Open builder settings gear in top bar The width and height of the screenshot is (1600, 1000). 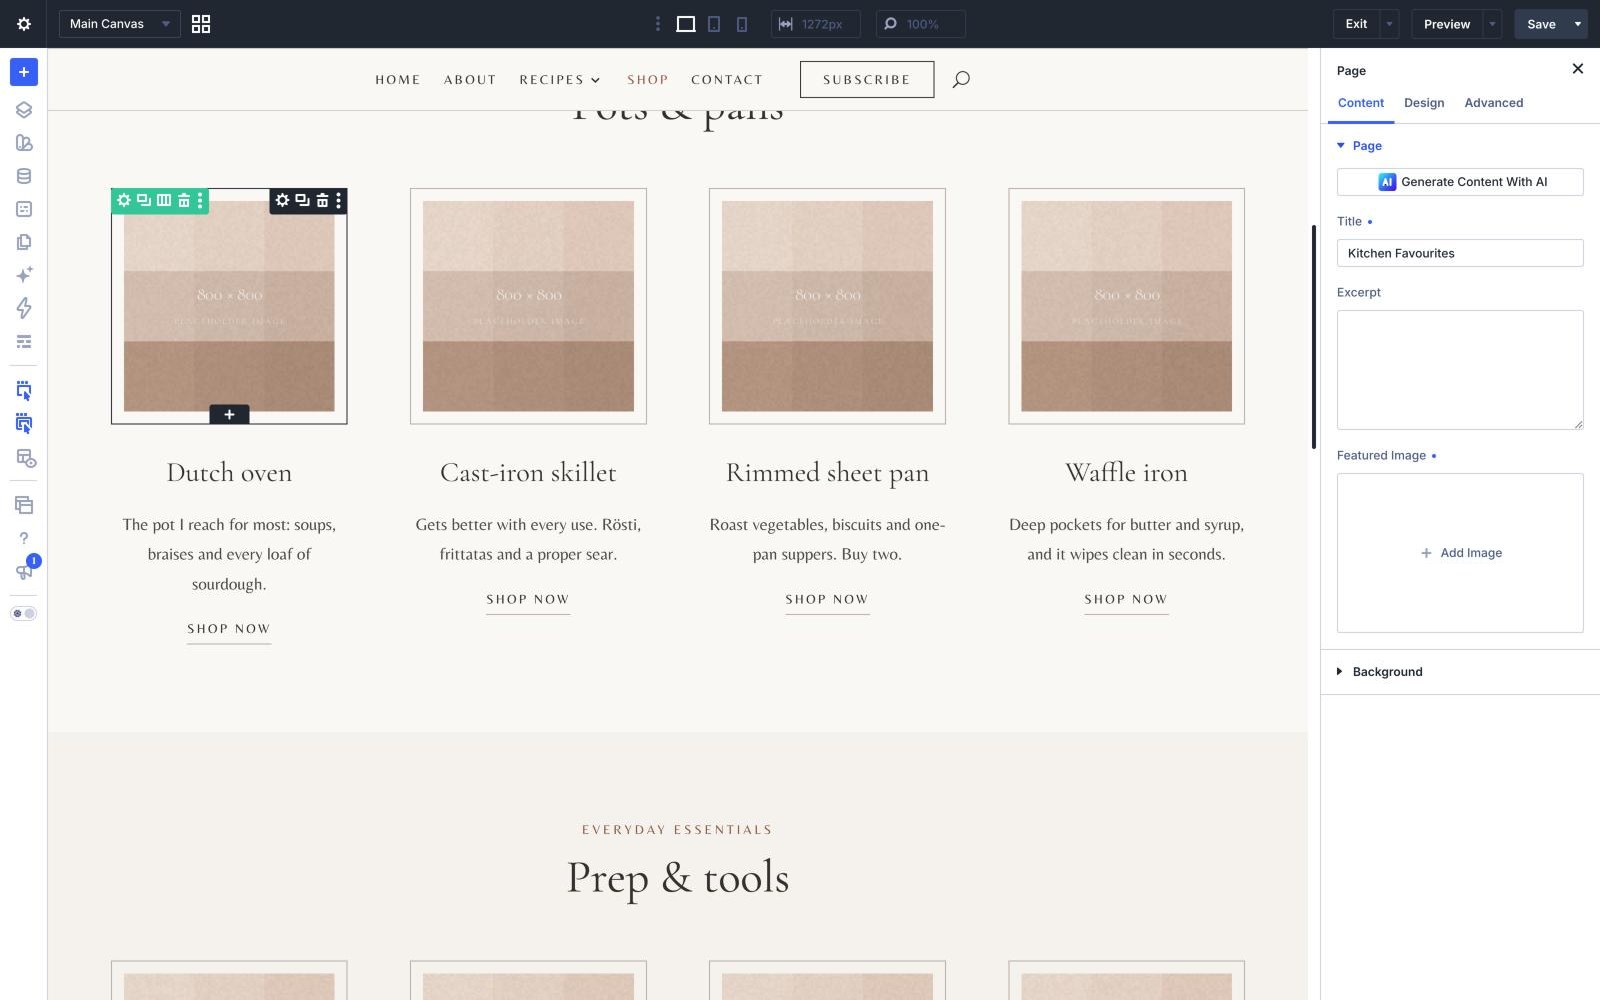click(x=24, y=24)
